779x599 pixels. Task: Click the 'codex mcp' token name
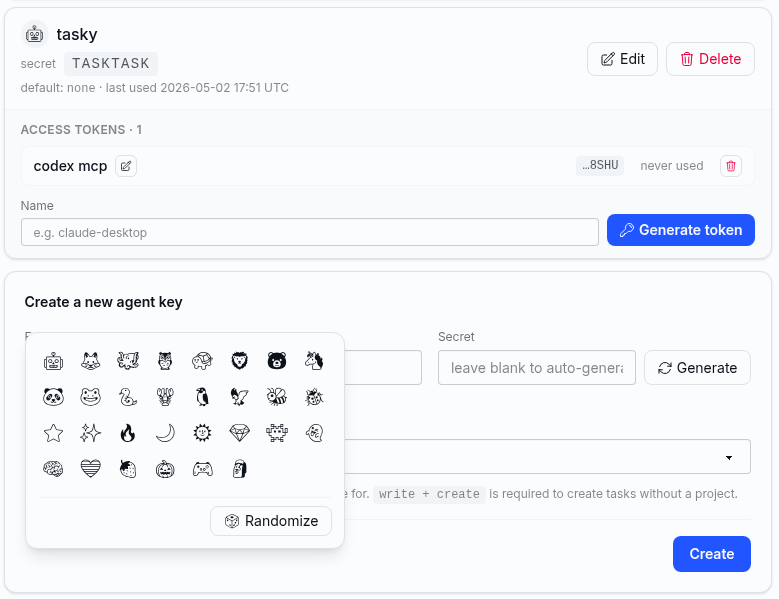[x=71, y=166]
